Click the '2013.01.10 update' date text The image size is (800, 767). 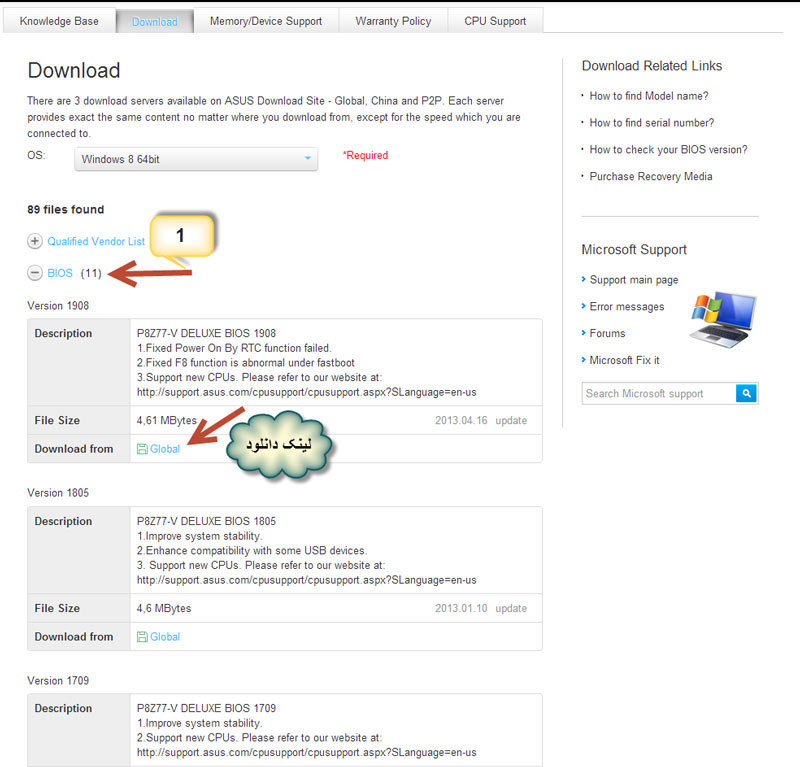pos(481,608)
